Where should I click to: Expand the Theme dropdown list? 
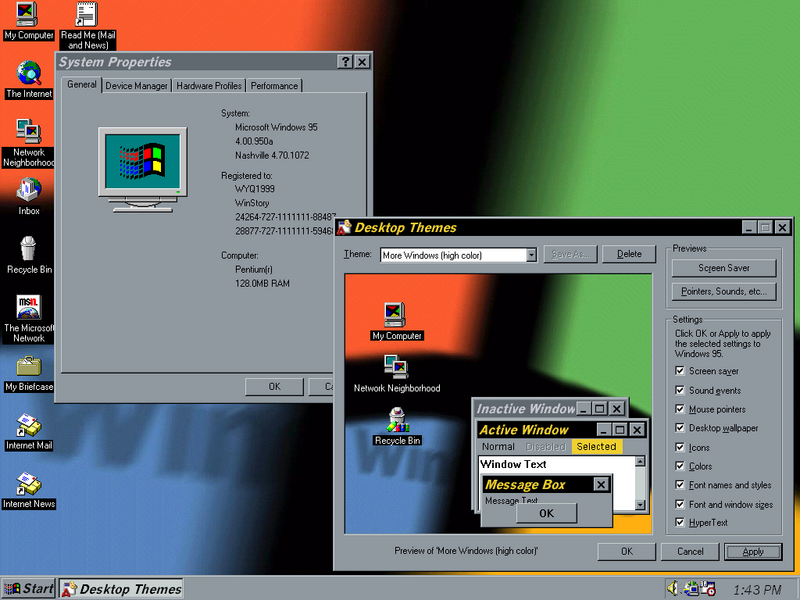click(x=531, y=255)
